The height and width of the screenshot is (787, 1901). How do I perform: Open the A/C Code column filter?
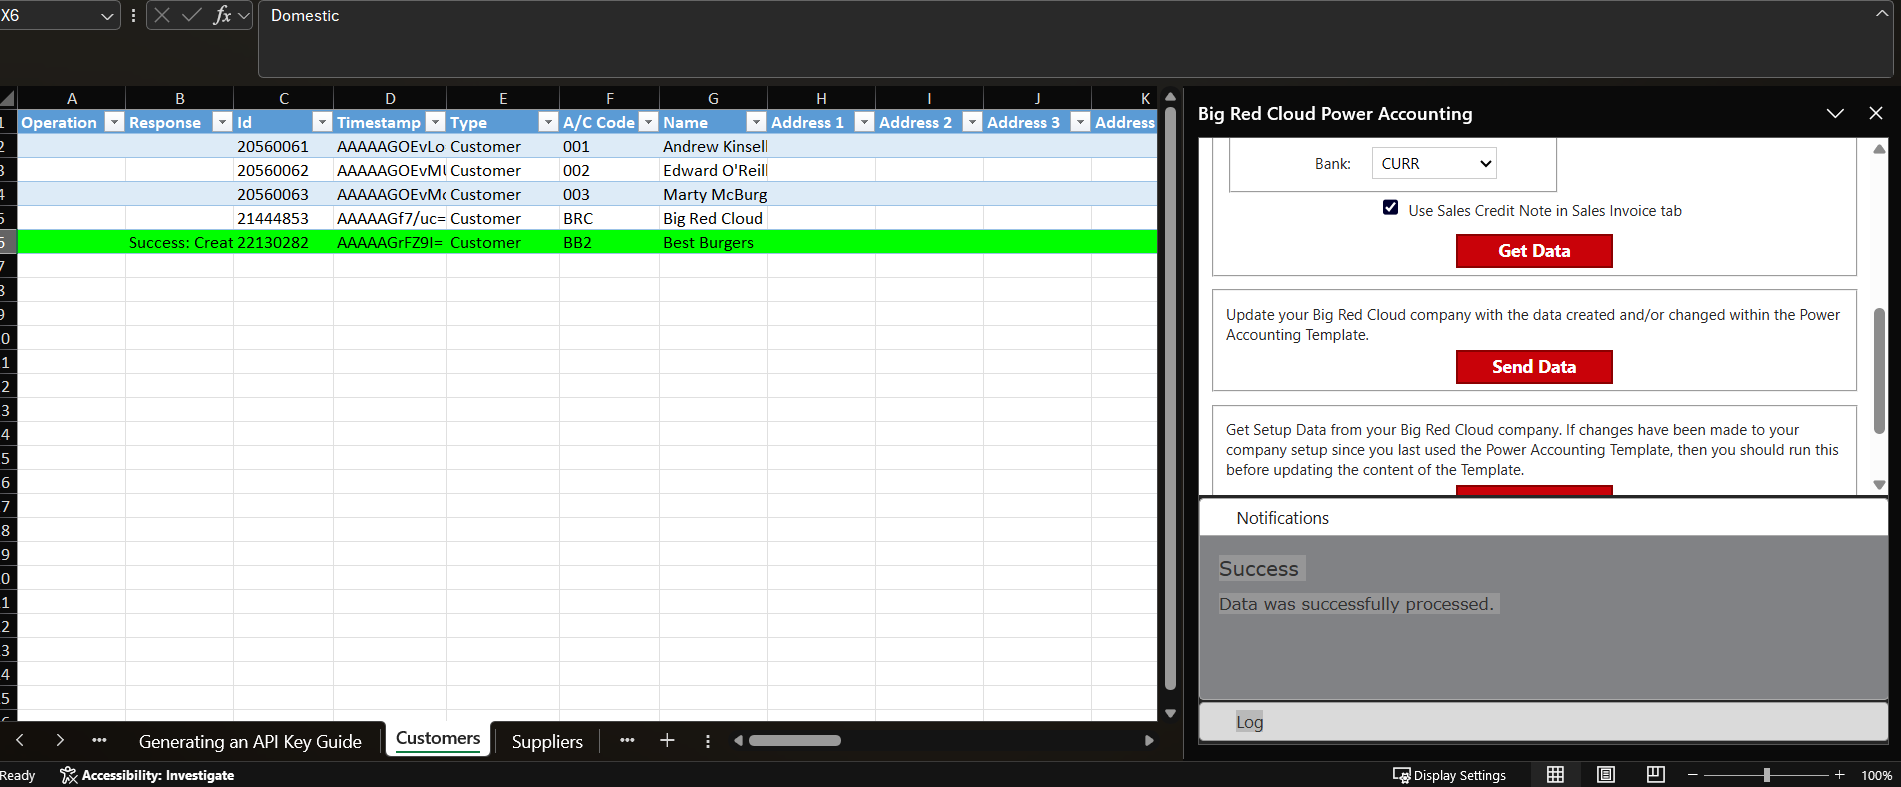pos(648,122)
